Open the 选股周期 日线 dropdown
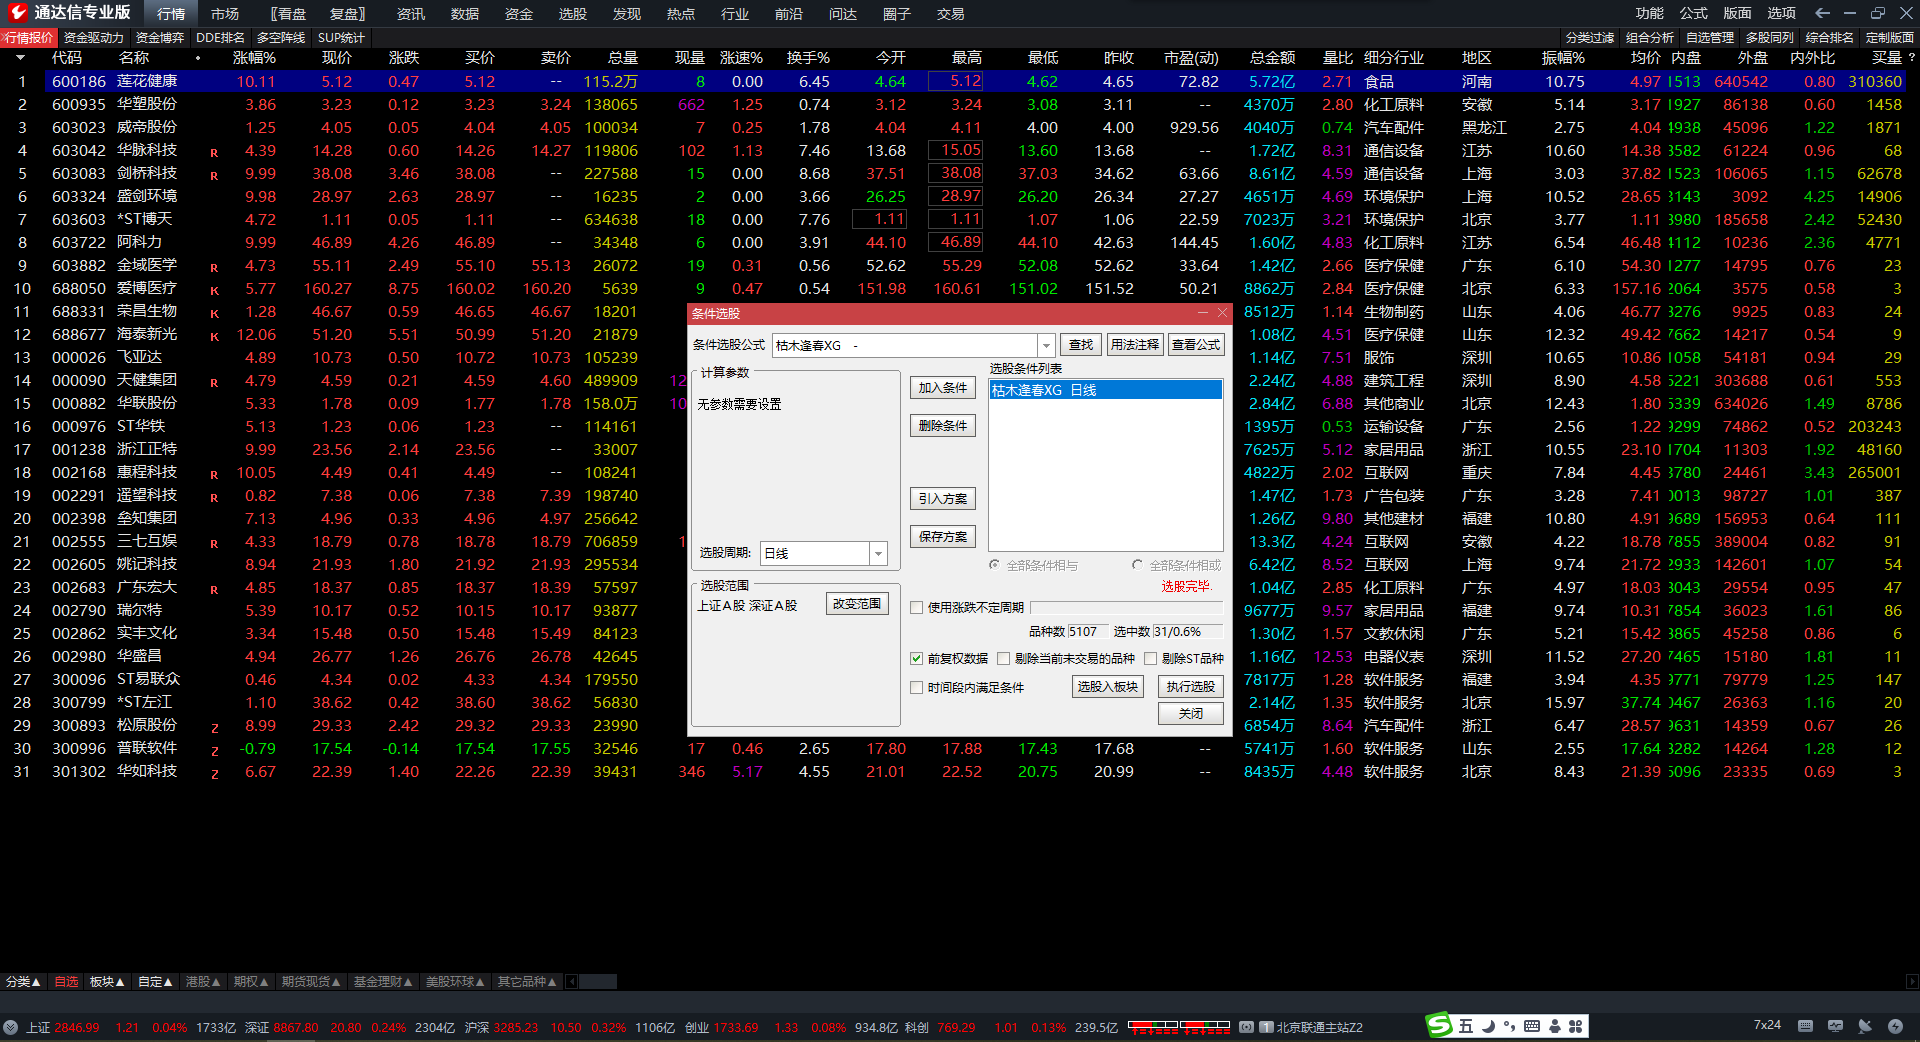 click(x=878, y=553)
